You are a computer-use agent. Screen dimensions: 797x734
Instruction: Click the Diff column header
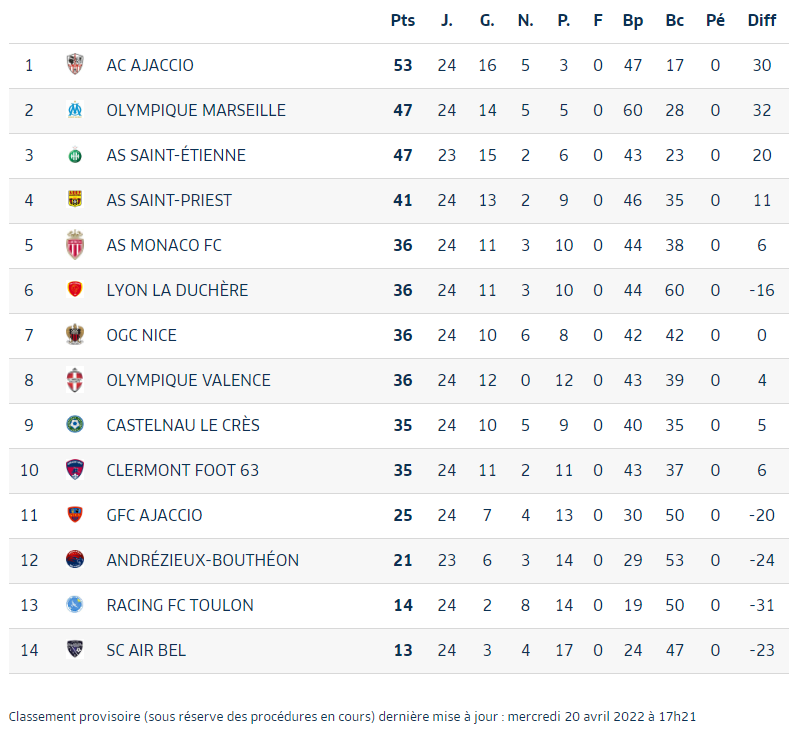761,20
